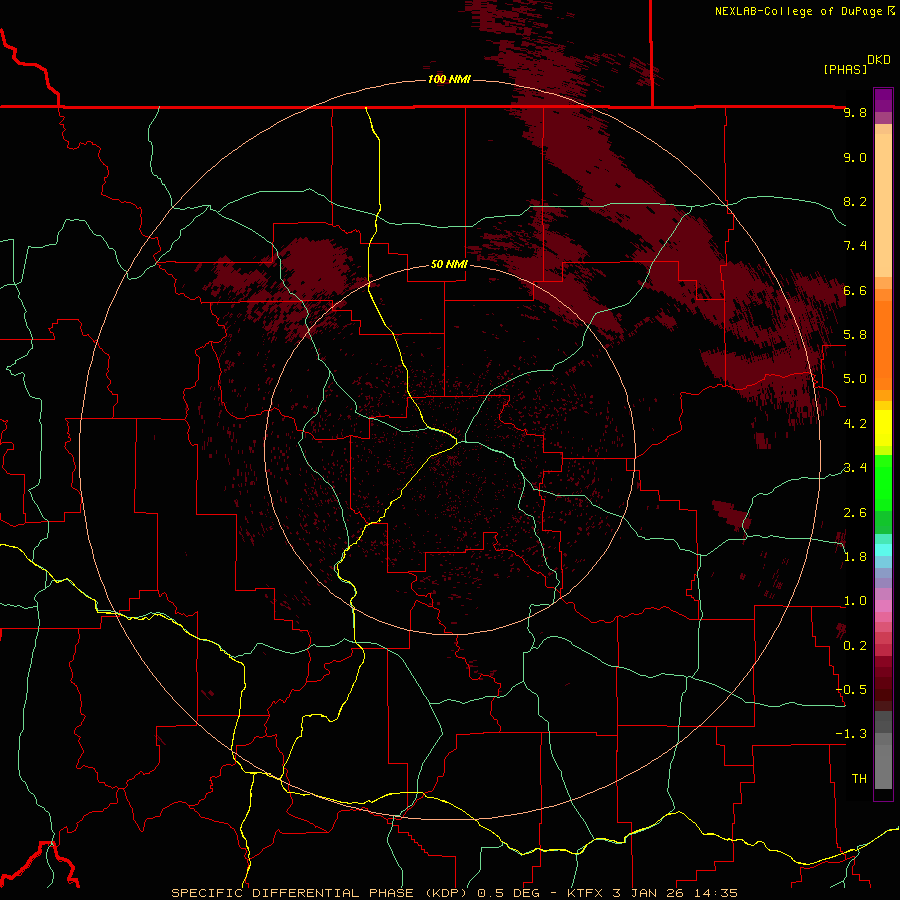Click the [PHAS] units label
The height and width of the screenshot is (900, 900).
pyautogui.click(x=845, y=69)
